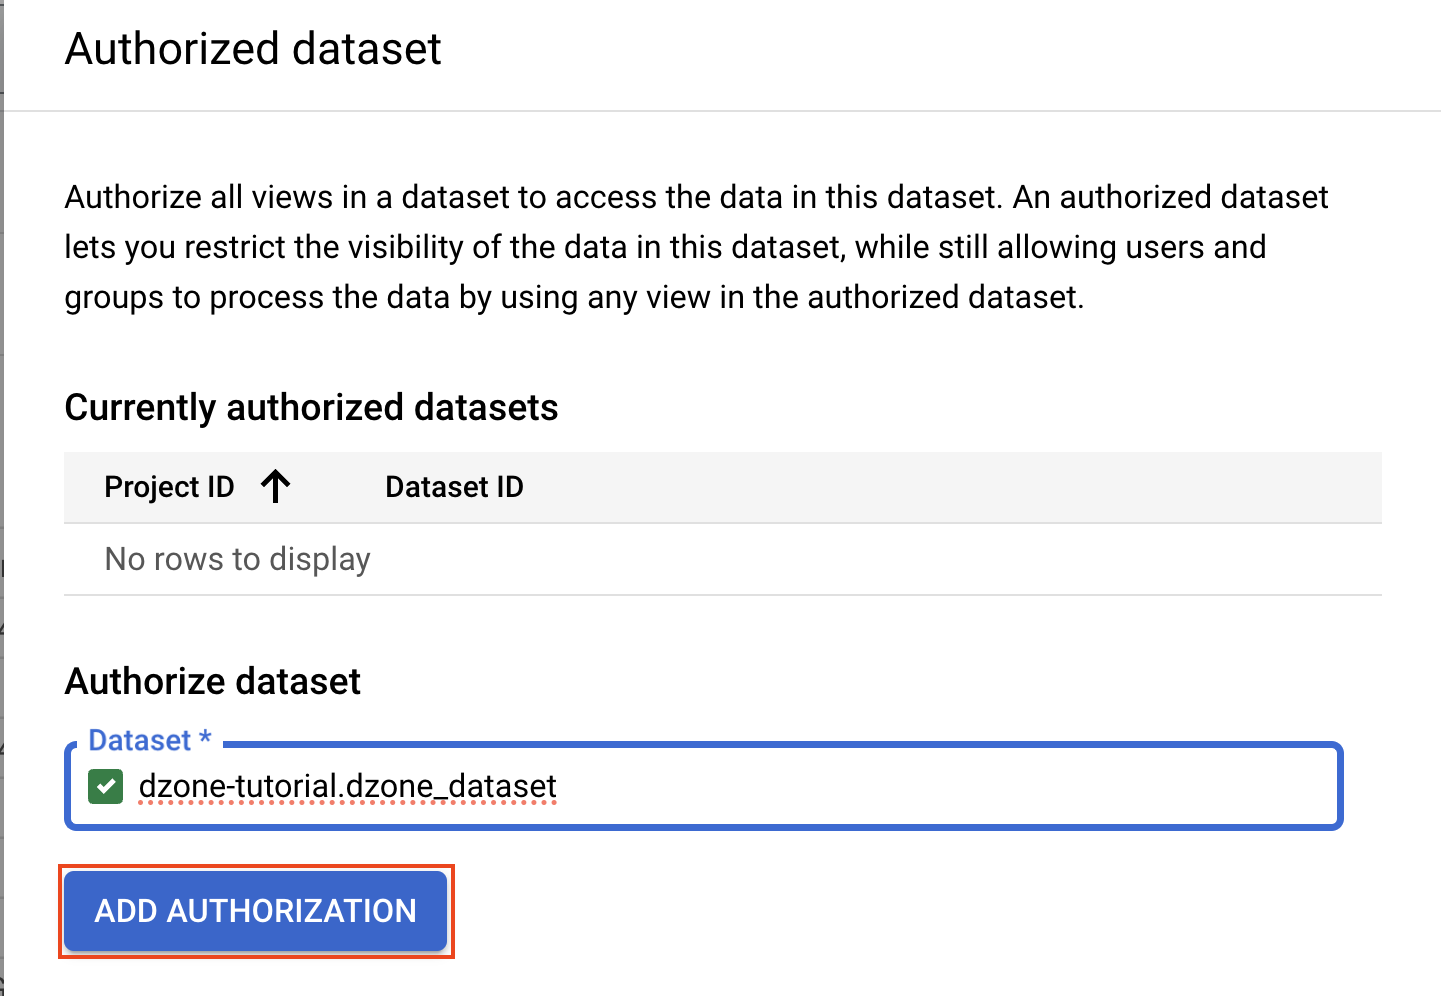Click the Dataset input to choose another dataset
Image resolution: width=1441 pixels, height=996 pixels.
tap(700, 787)
